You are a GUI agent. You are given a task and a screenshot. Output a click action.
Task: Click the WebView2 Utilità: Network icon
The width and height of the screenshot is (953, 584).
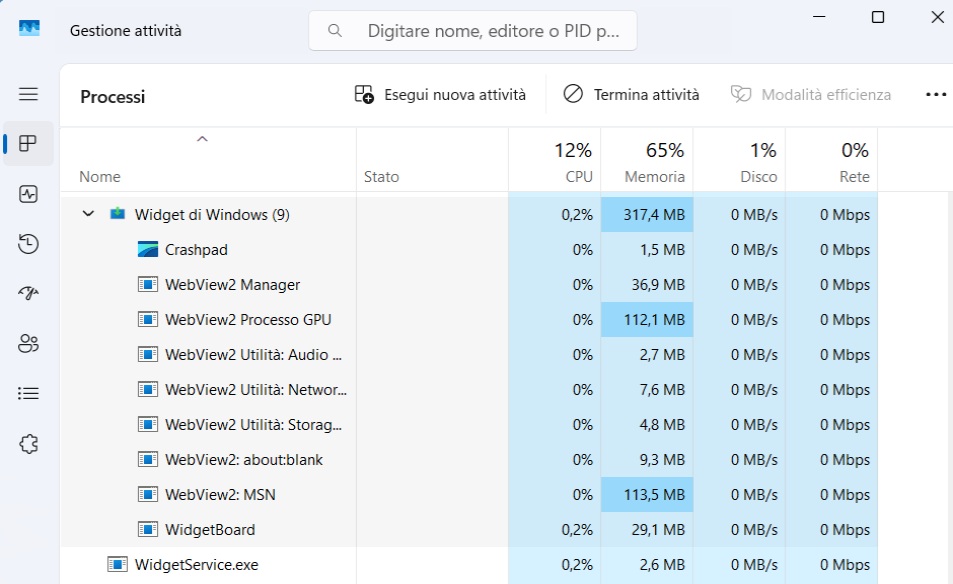[x=148, y=390]
